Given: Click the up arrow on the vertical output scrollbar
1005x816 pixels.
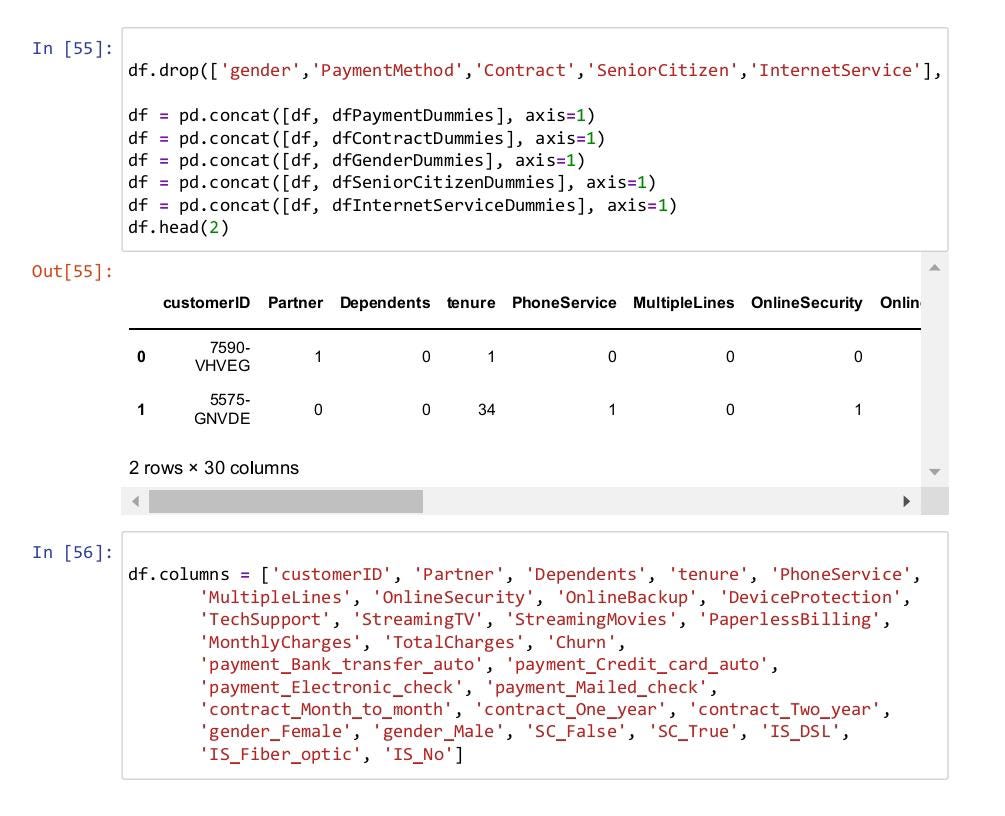Looking at the screenshot, I should click(x=933, y=267).
